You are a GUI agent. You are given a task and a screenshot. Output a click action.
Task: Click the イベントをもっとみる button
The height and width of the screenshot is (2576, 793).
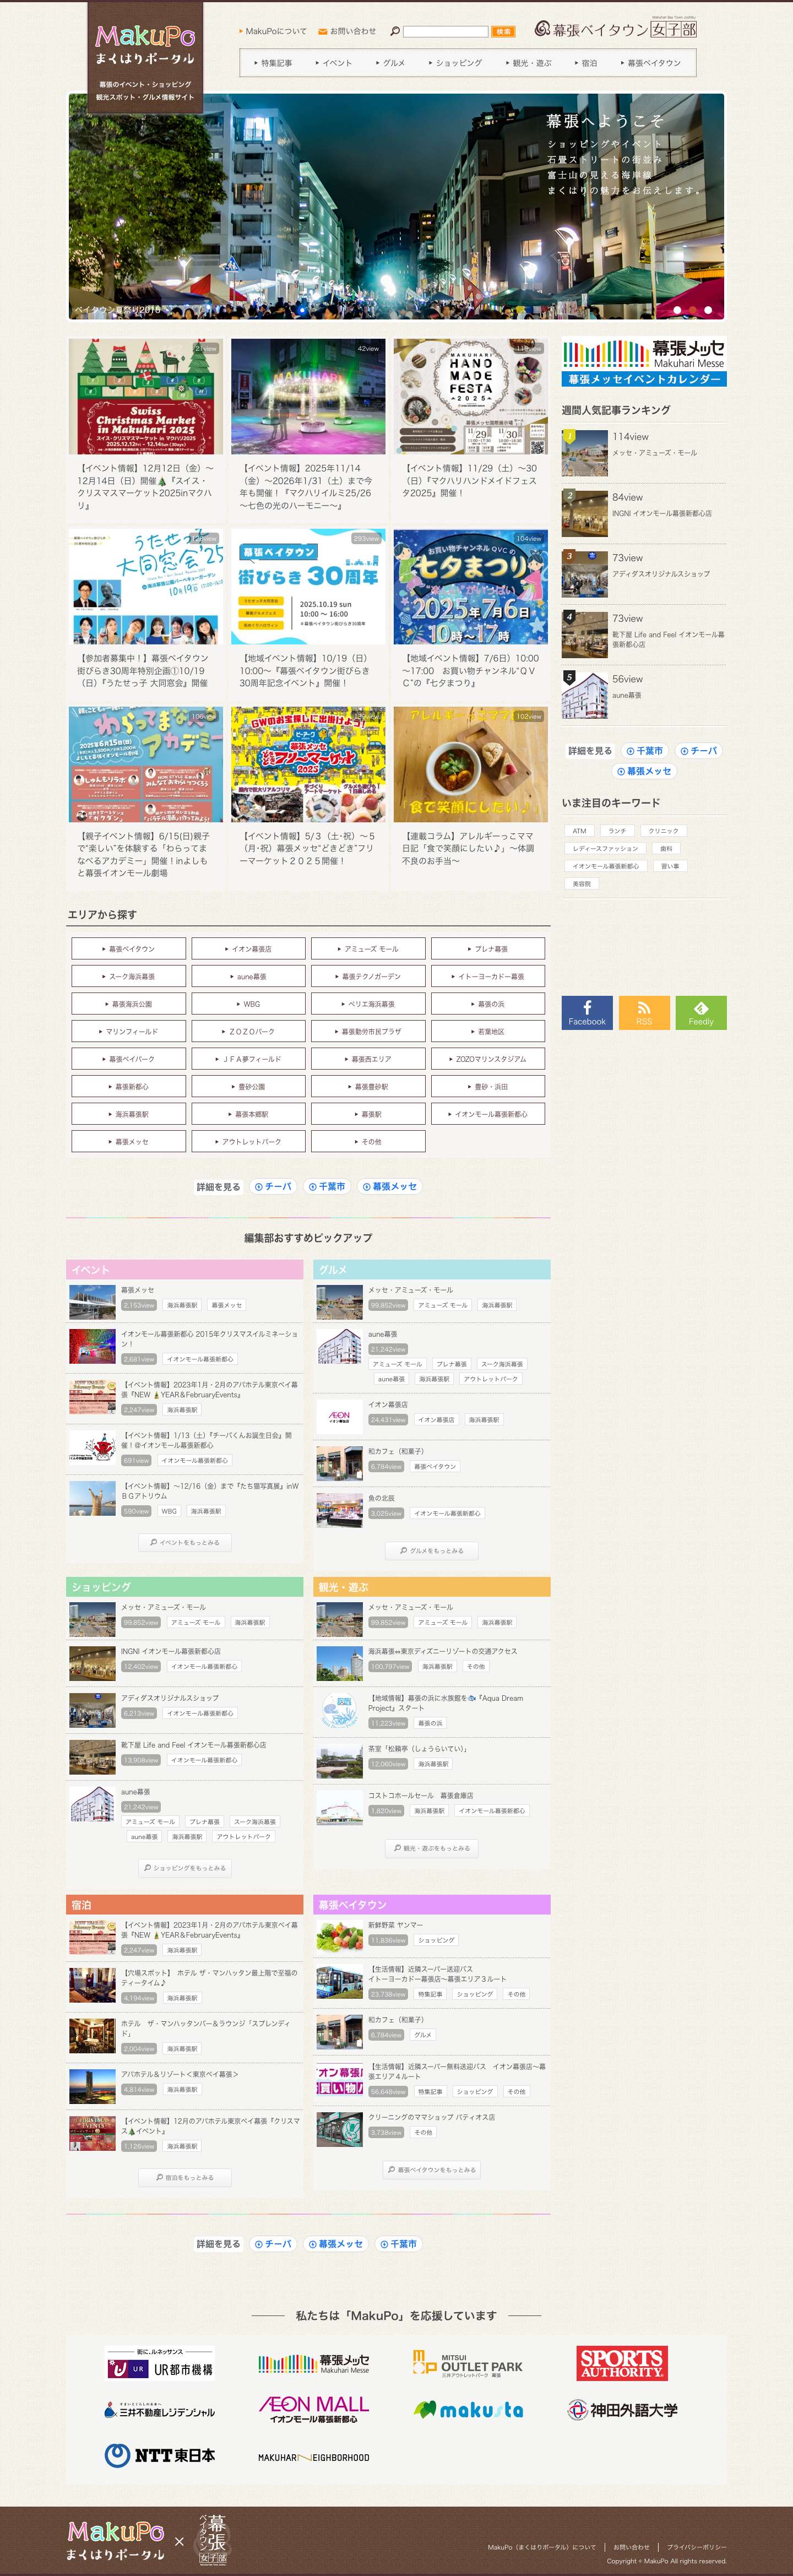click(x=185, y=1542)
